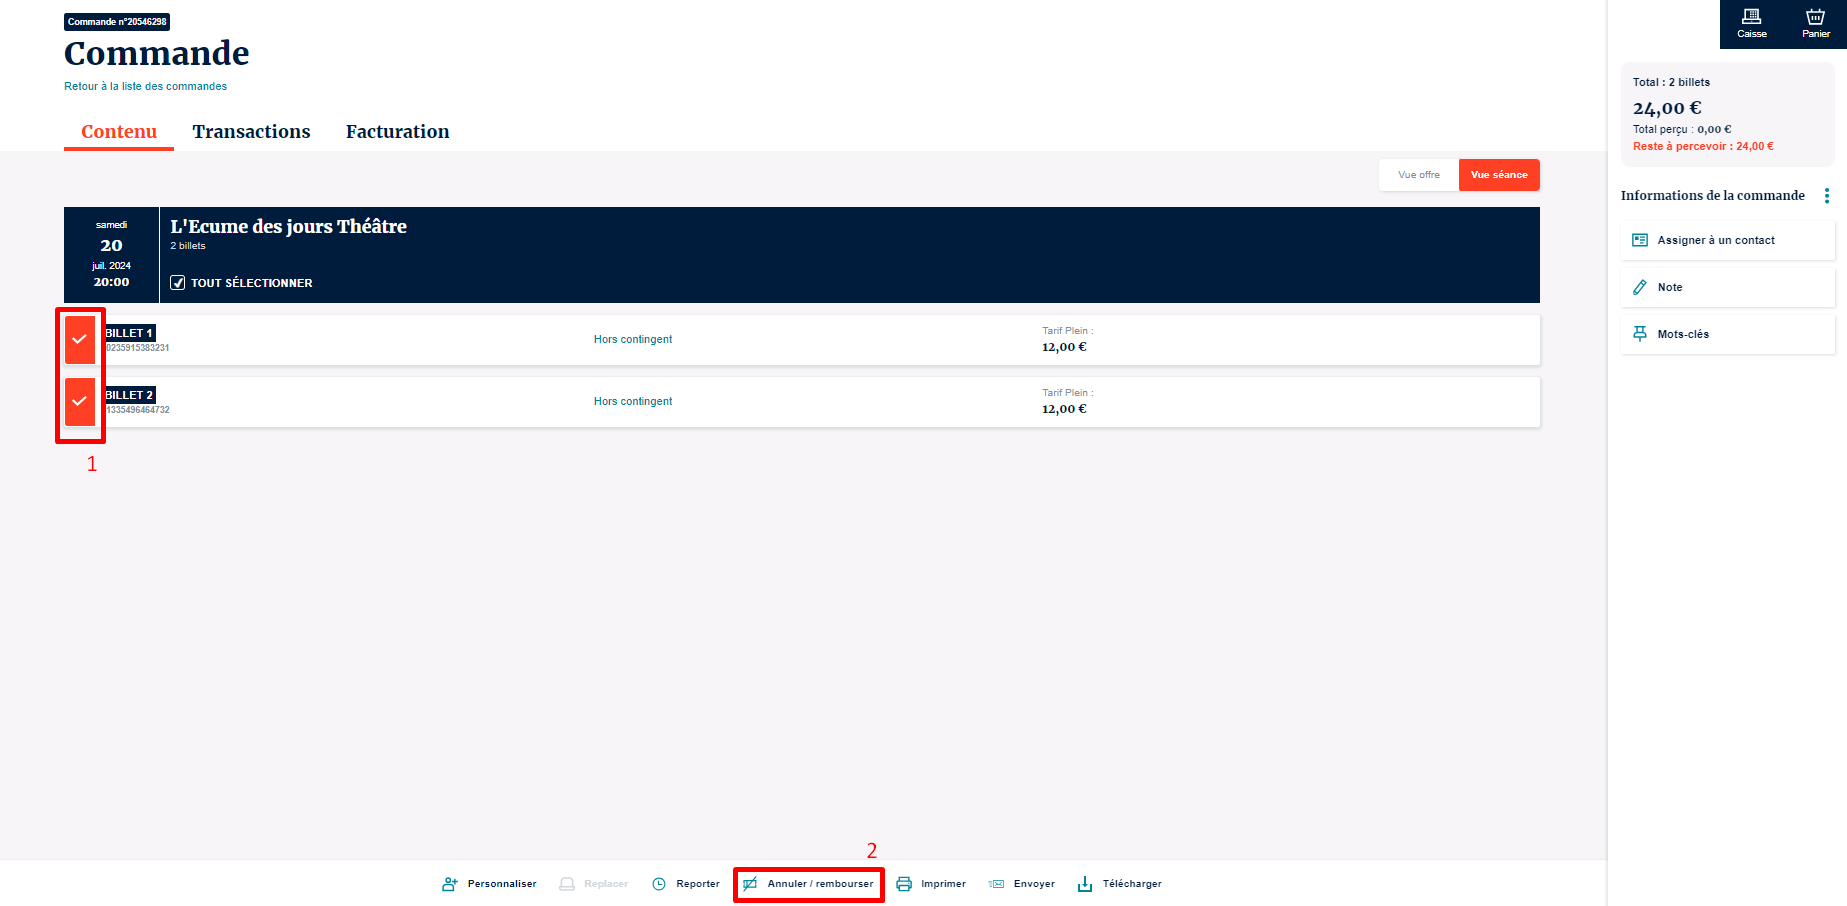
Task: Click the Envoyer ticket icon
Action: point(996,884)
